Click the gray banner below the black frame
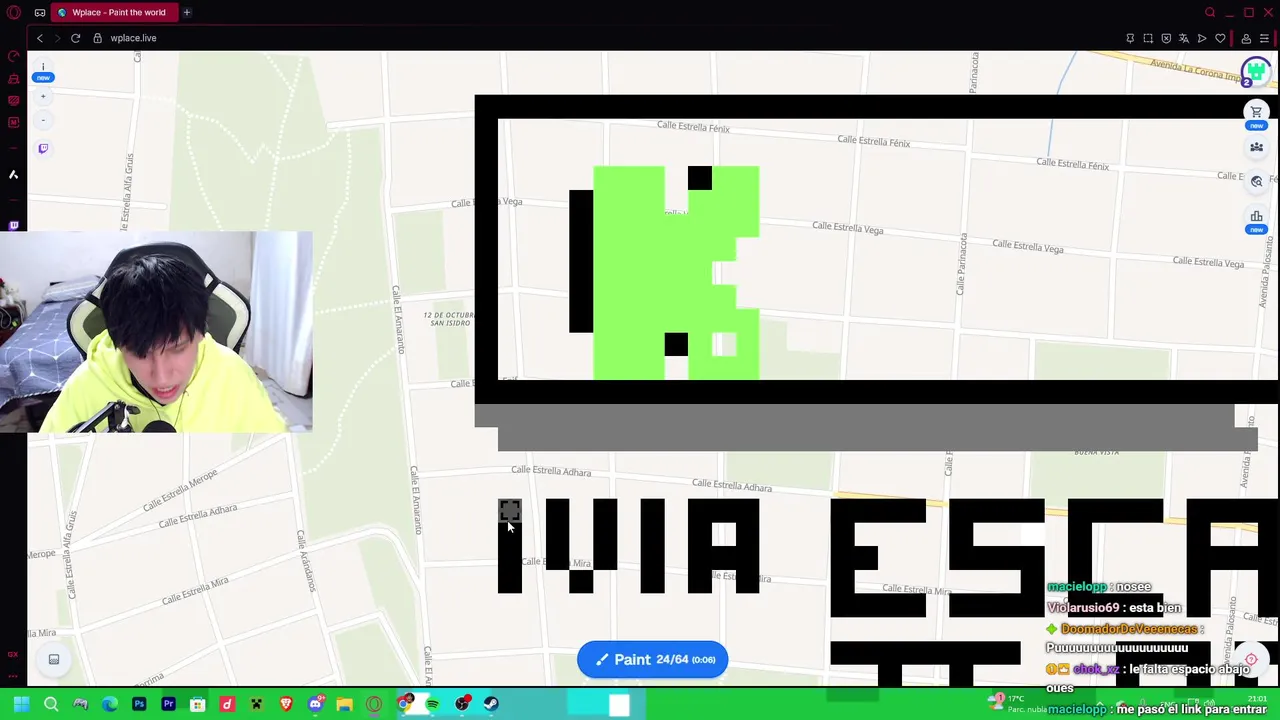1280x720 pixels. (x=866, y=428)
